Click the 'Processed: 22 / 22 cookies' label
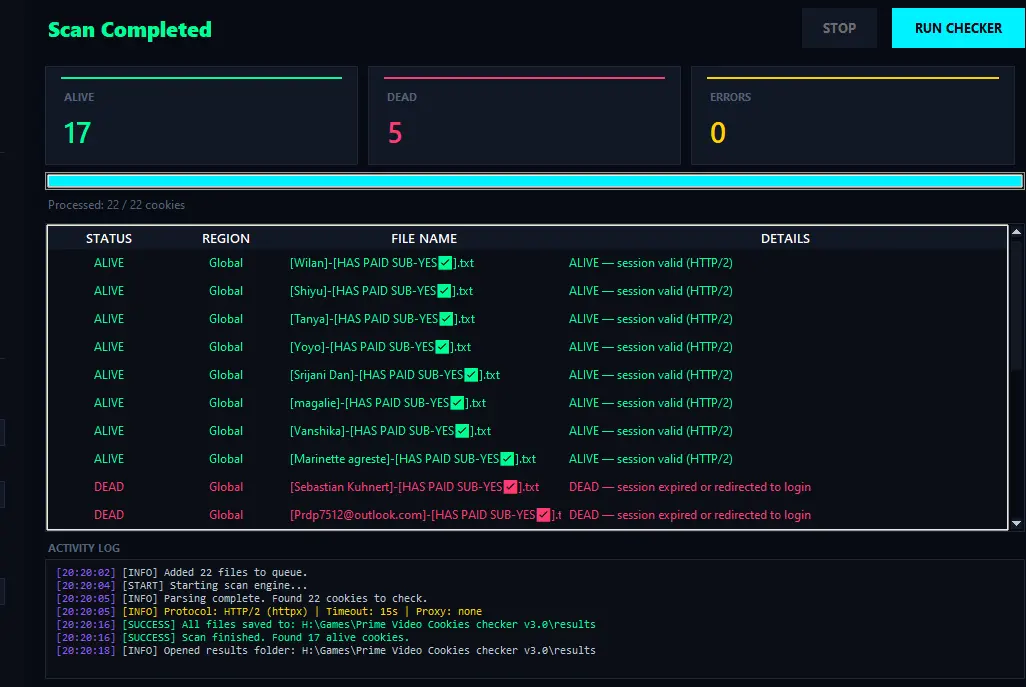 point(116,205)
